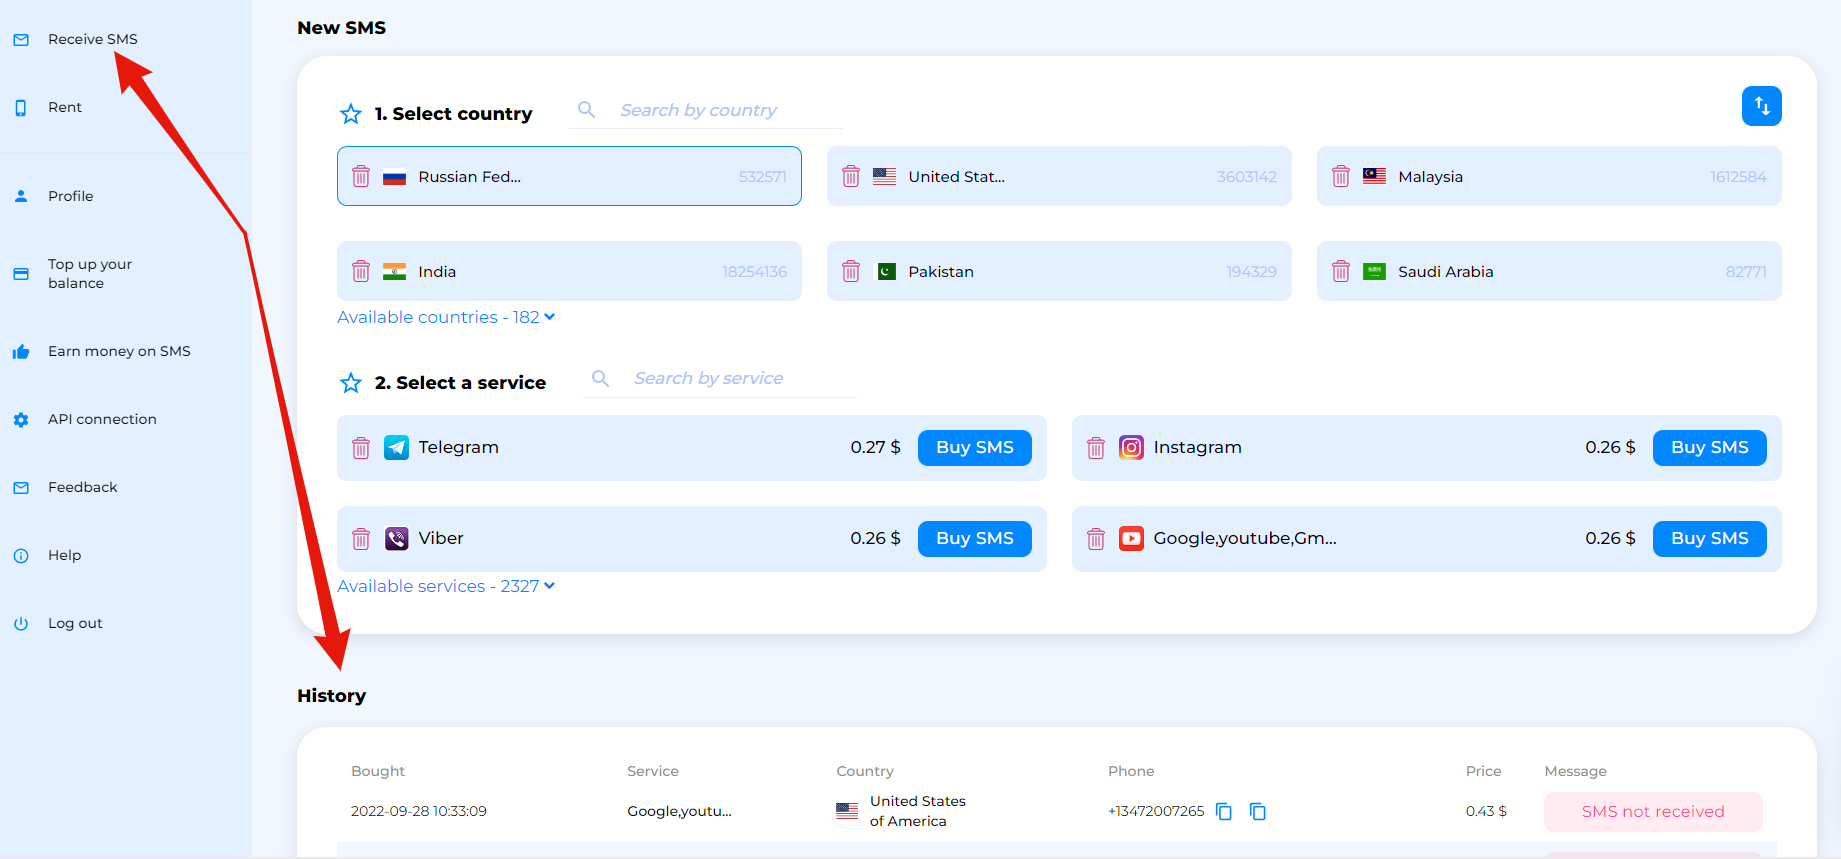Expand Available services - 2327 list
1841x859 pixels.
pos(446,586)
